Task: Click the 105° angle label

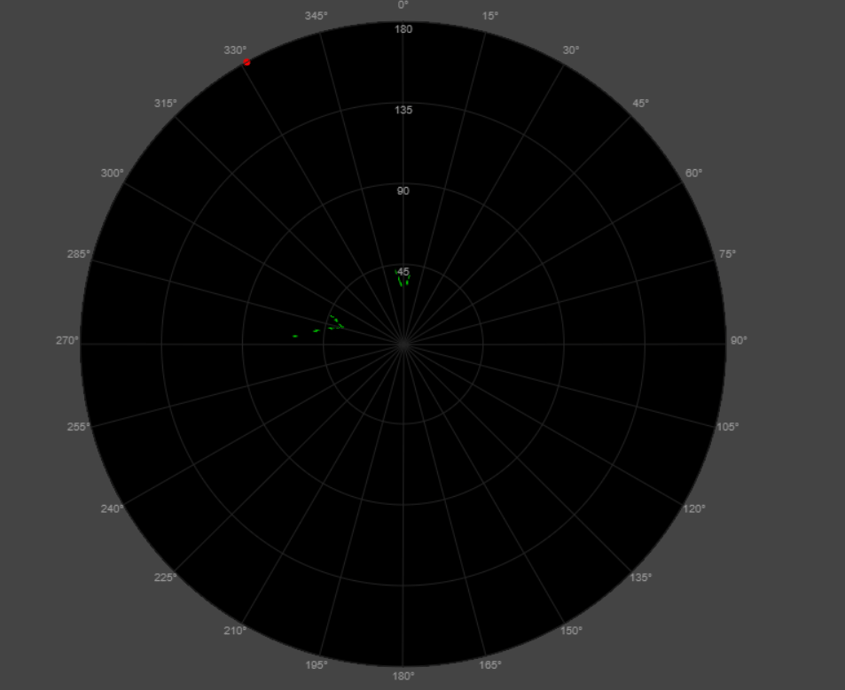Action: click(727, 427)
